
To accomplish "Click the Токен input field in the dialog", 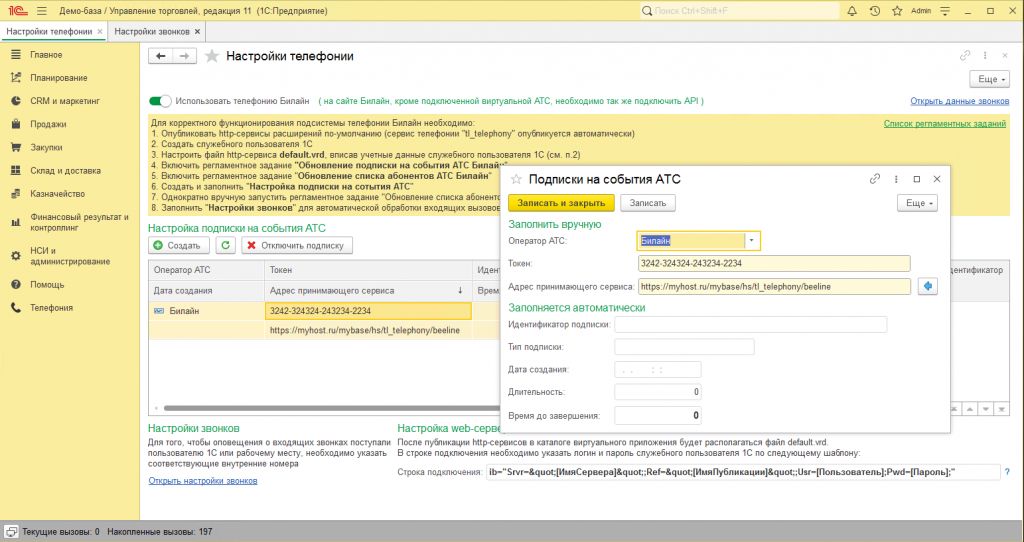I will coord(774,263).
